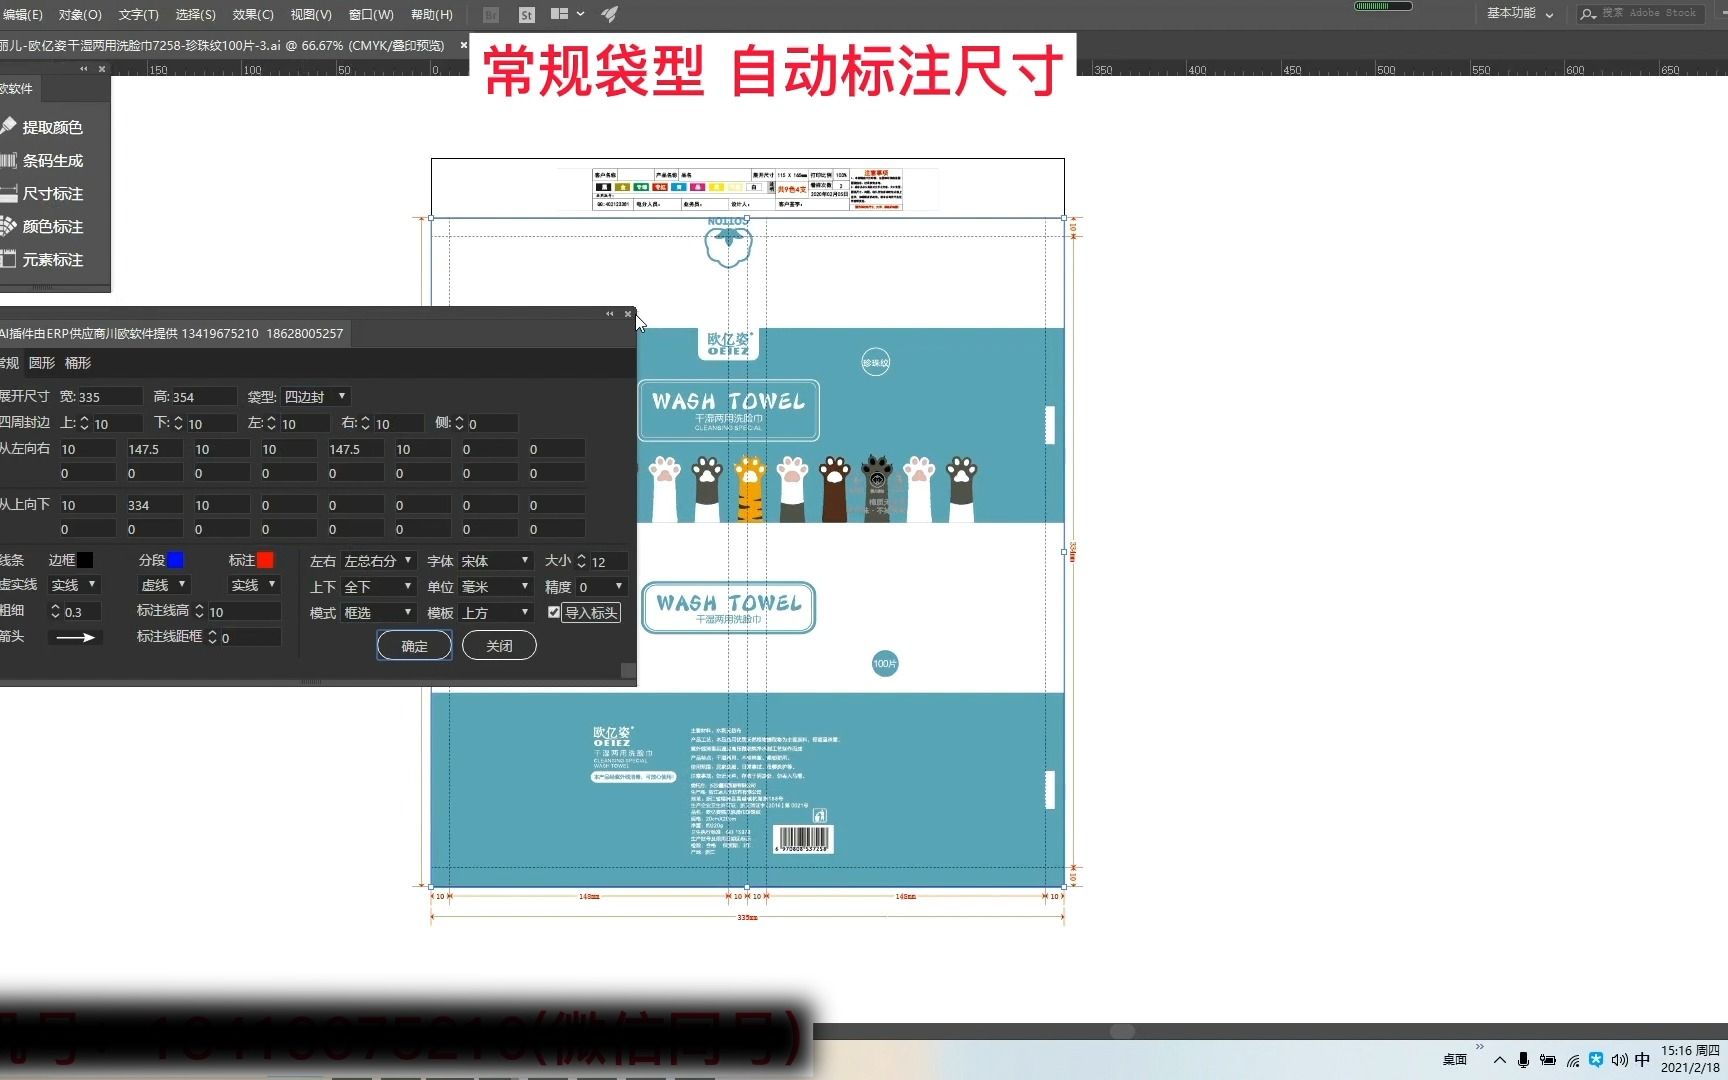Collapse the dimension dialog using double-arrow icon
This screenshot has width=1728, height=1080.
point(610,314)
